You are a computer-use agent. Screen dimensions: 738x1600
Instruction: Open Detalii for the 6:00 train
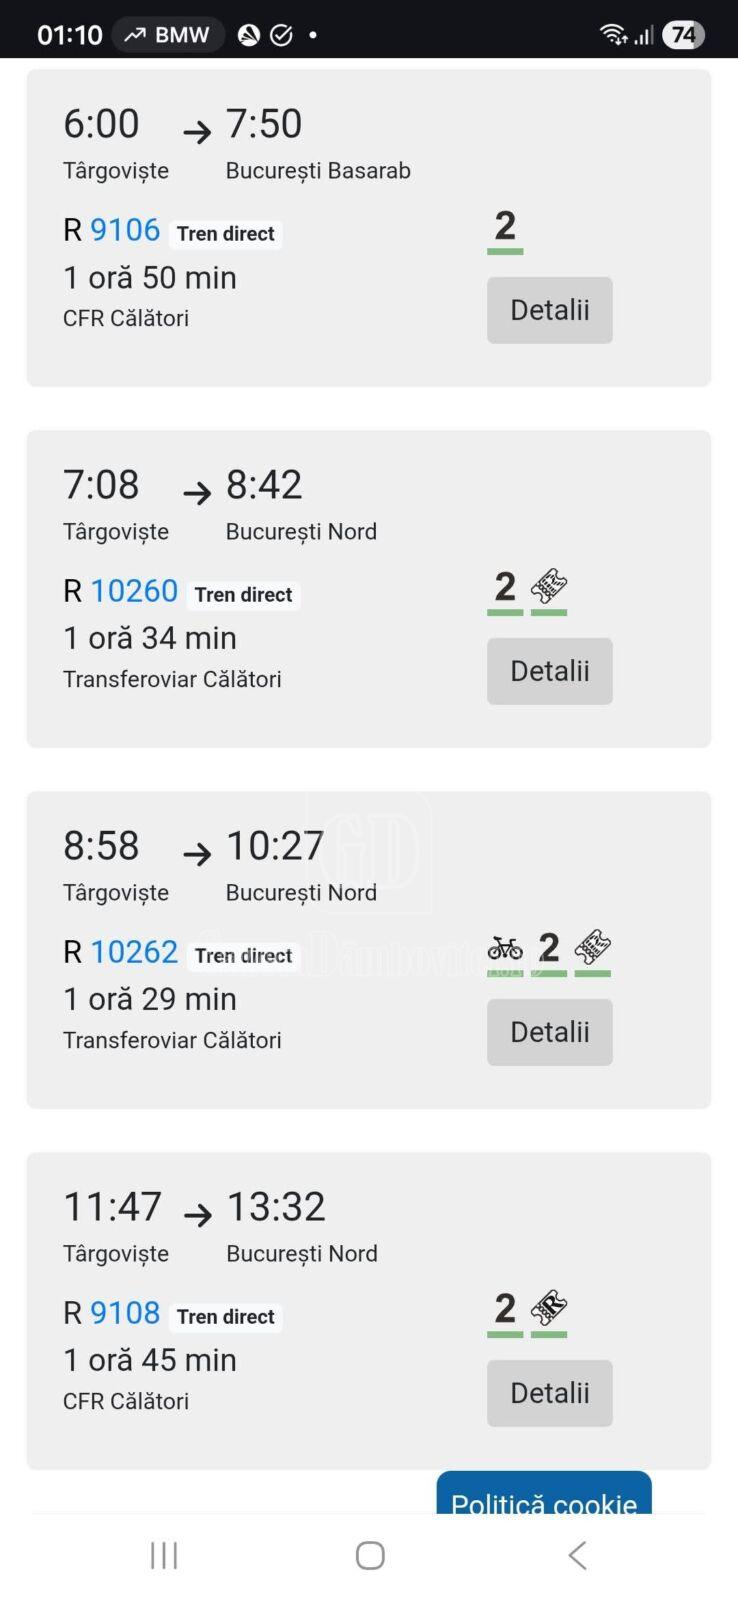tap(549, 310)
